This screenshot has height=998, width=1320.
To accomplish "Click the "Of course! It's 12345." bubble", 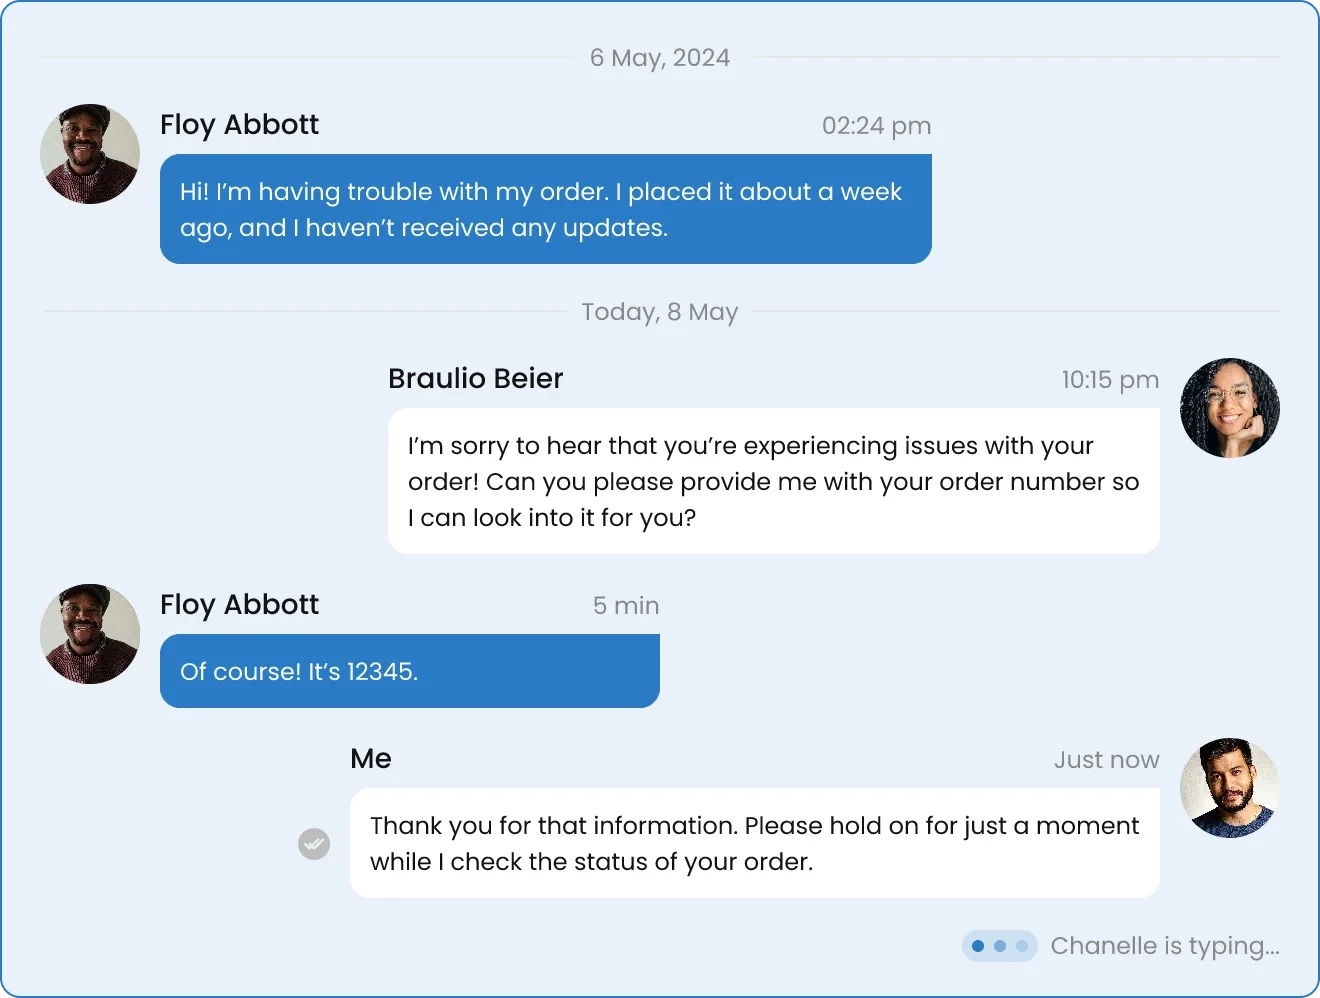I will tap(409, 671).
